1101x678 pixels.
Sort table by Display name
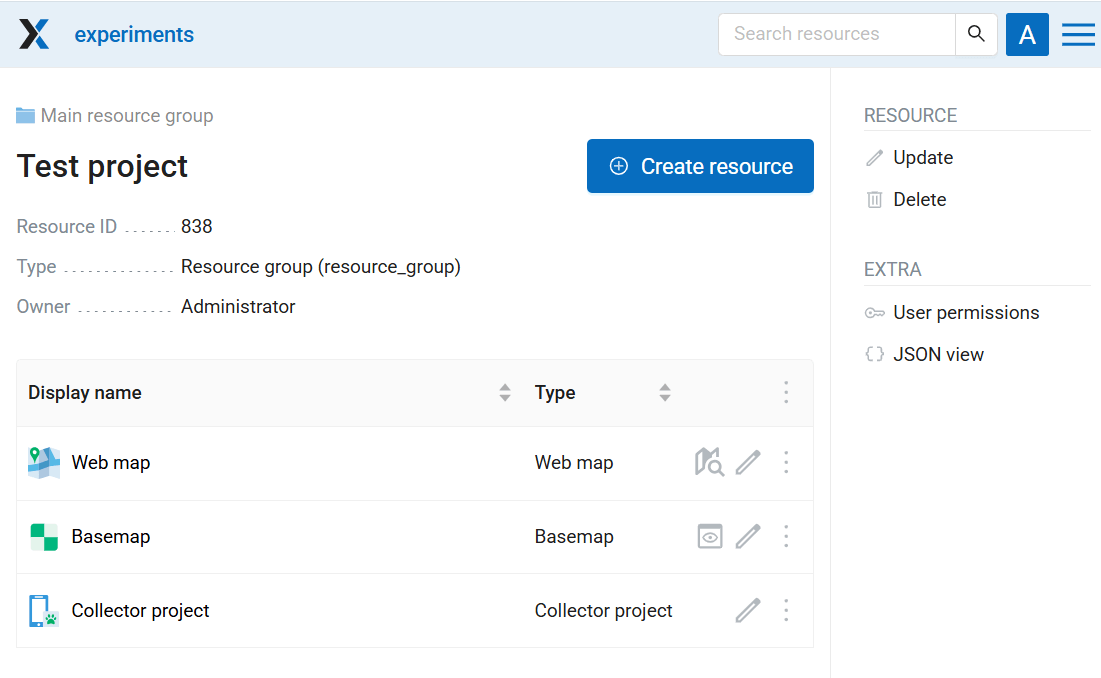tap(505, 393)
